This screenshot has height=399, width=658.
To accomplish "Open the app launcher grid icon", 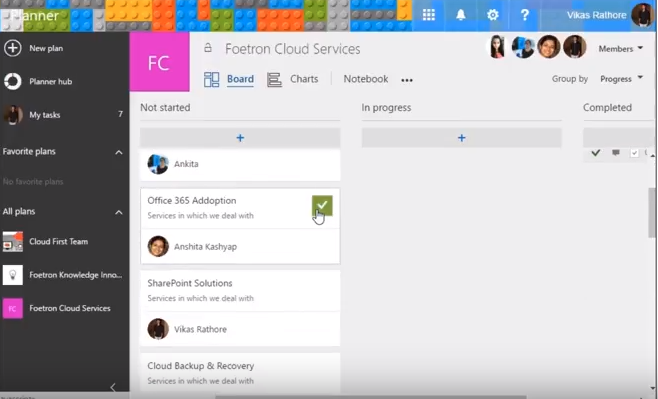I will click(x=428, y=15).
